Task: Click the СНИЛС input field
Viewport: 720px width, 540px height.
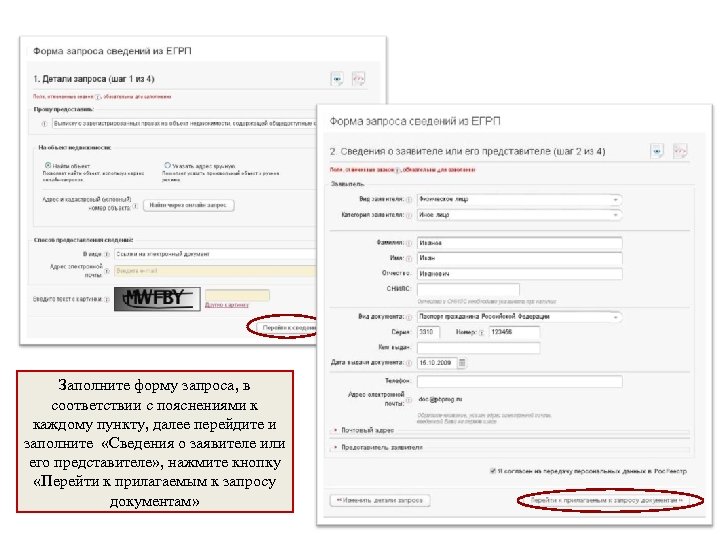Action: tap(468, 289)
